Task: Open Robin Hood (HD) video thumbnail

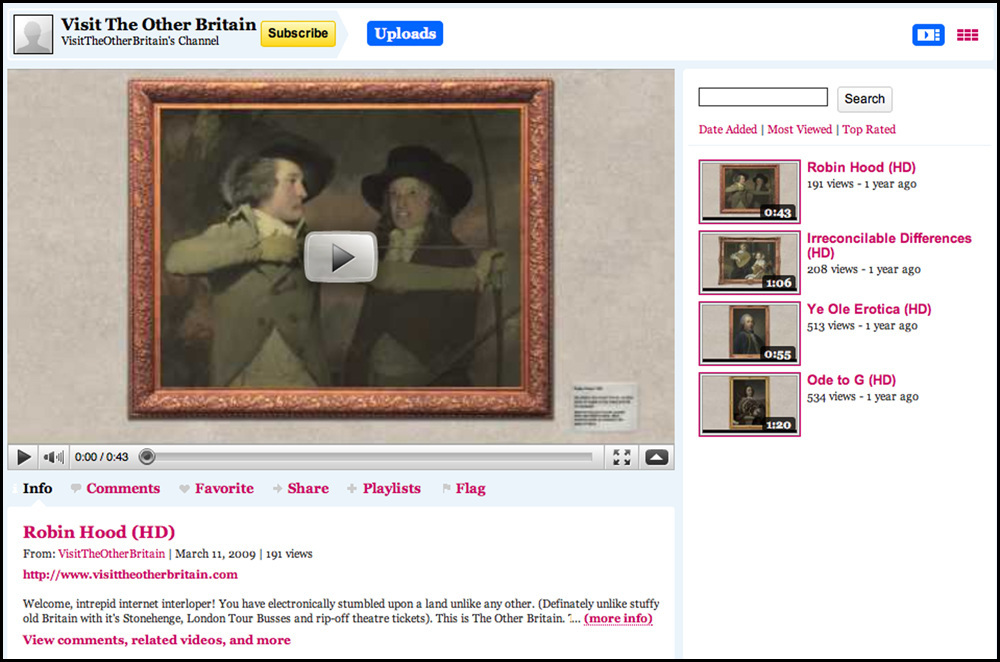Action: click(749, 191)
